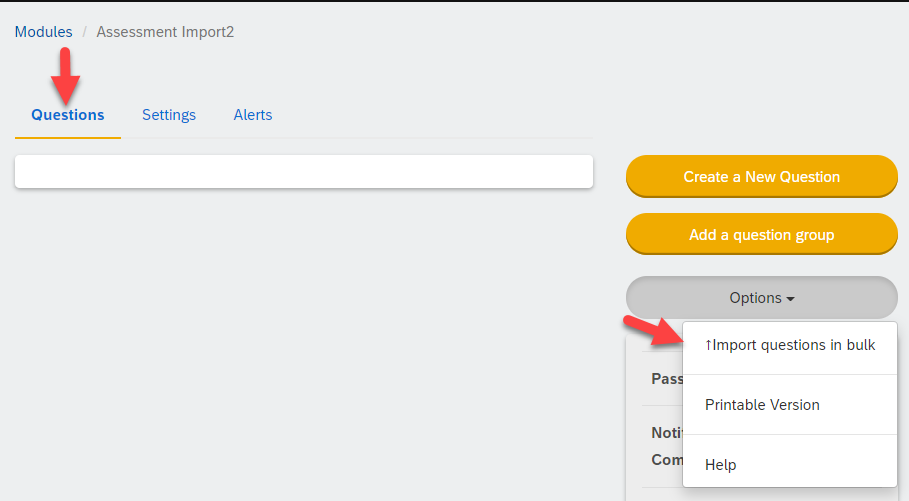Switch to the Questions tab

pyautogui.click(x=68, y=115)
